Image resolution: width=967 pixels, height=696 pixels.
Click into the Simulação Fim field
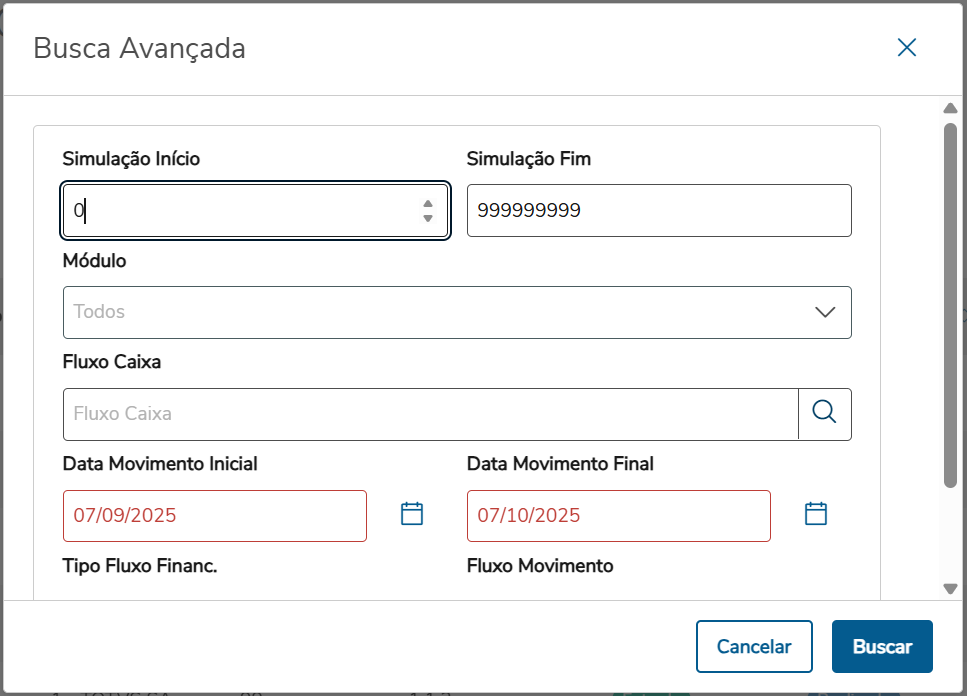click(x=658, y=211)
